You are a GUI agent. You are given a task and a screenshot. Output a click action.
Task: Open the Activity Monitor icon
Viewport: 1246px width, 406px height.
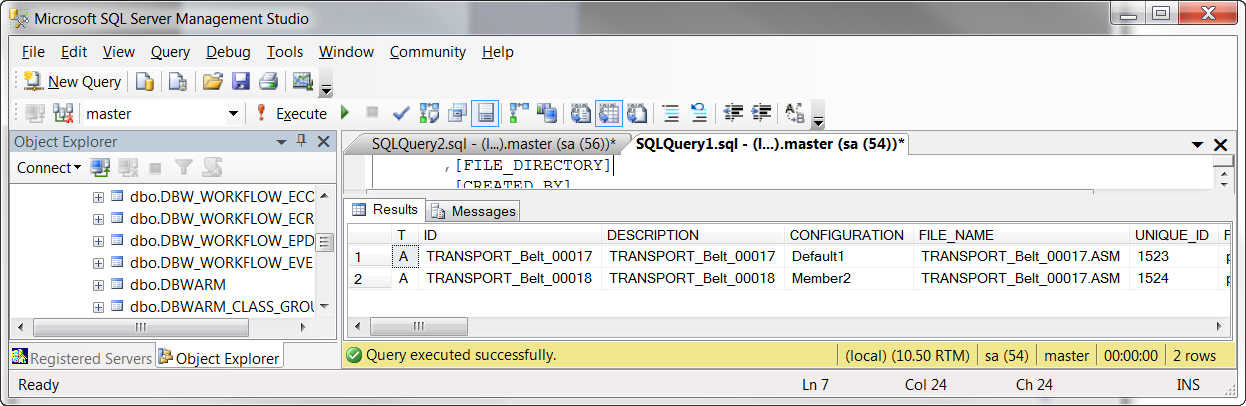click(x=302, y=81)
